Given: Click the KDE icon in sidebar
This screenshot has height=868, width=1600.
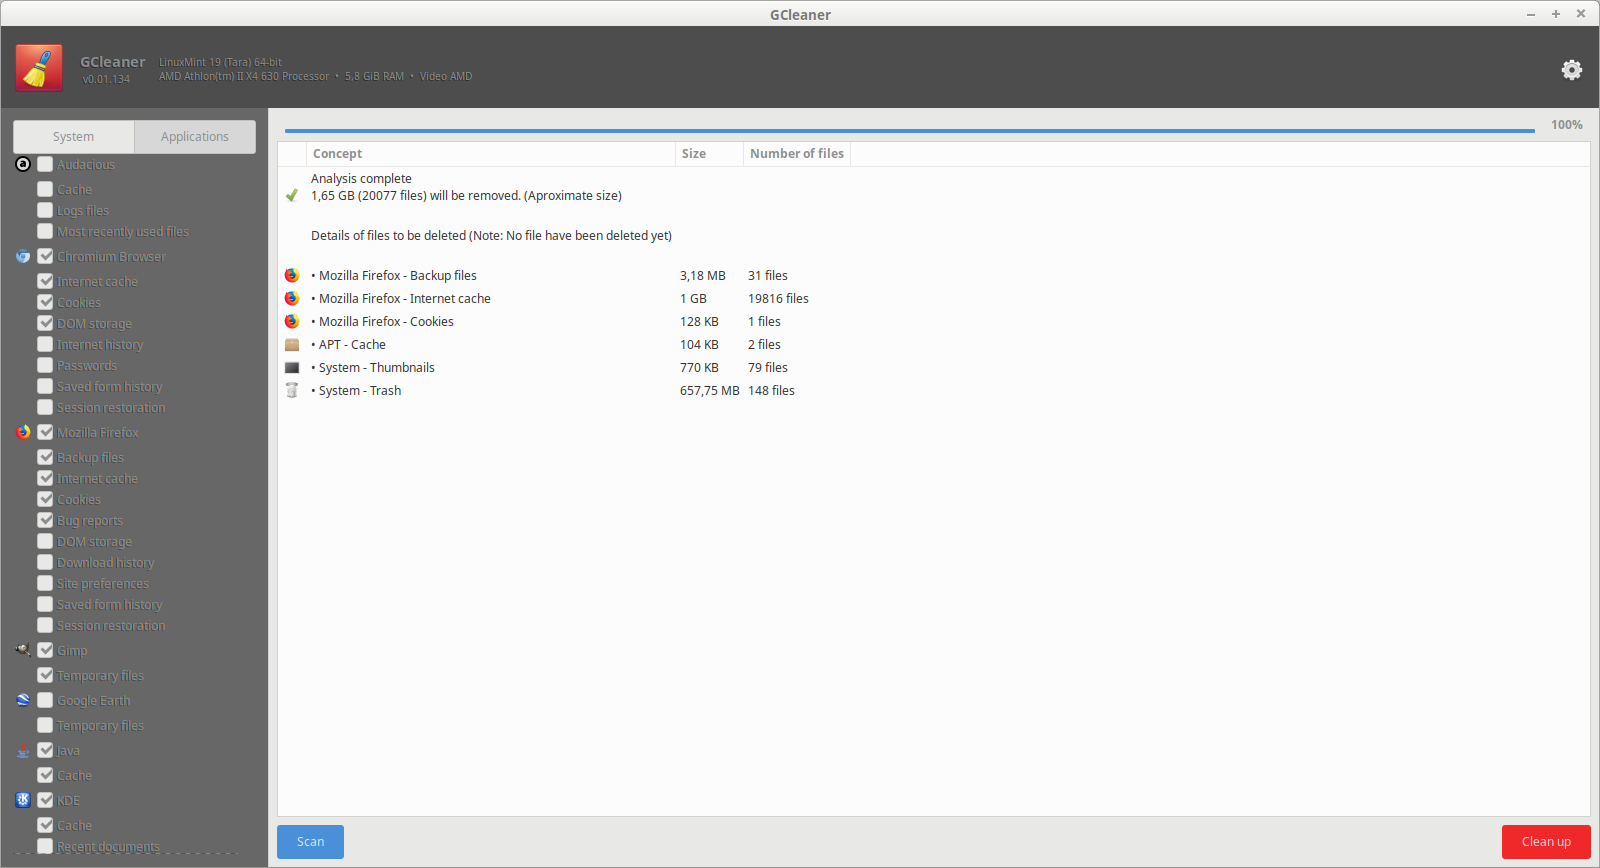Looking at the screenshot, I should [x=23, y=800].
